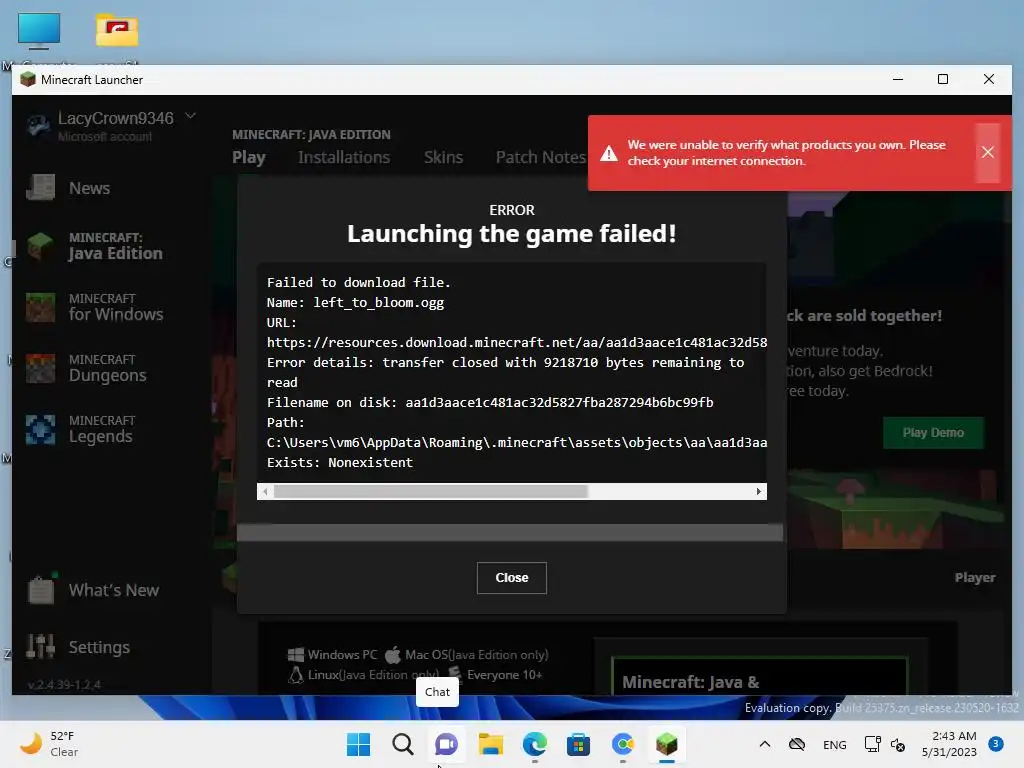Switch to the Installations tab
Image resolution: width=1024 pixels, height=768 pixels.
pos(344,157)
